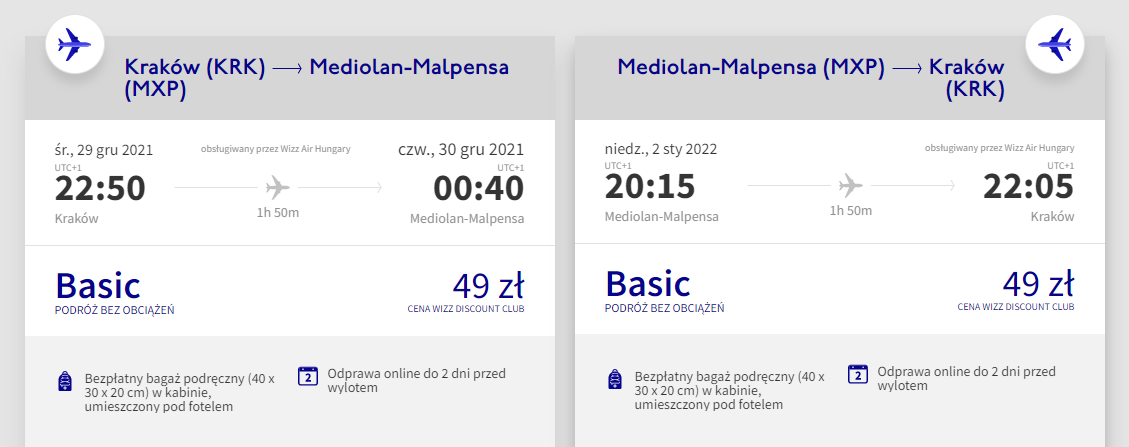Click the outbound date śr., 29 gru 2021
The height and width of the screenshot is (447, 1129).
coord(104,150)
